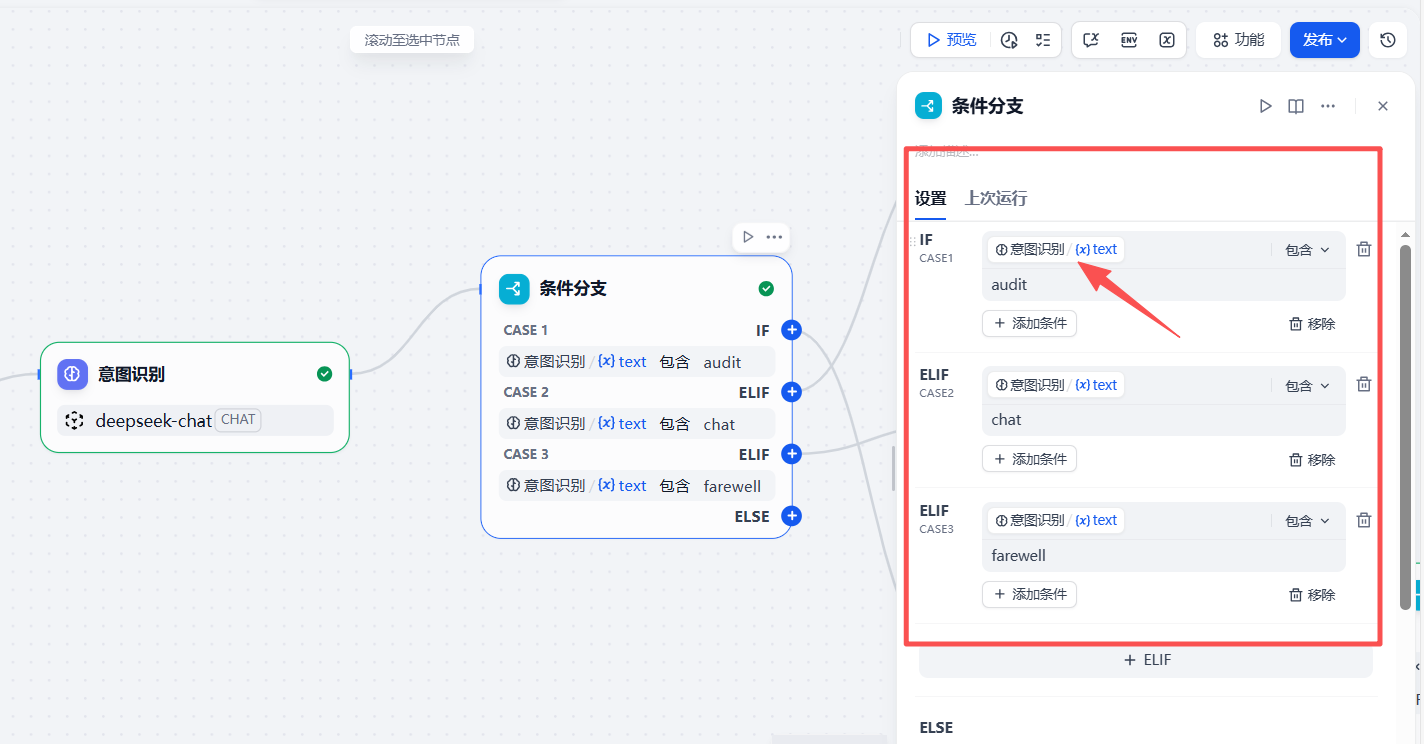Image resolution: width=1424 pixels, height=744 pixels.
Task: Open the checklist icon in top toolbar
Action: click(x=1043, y=40)
